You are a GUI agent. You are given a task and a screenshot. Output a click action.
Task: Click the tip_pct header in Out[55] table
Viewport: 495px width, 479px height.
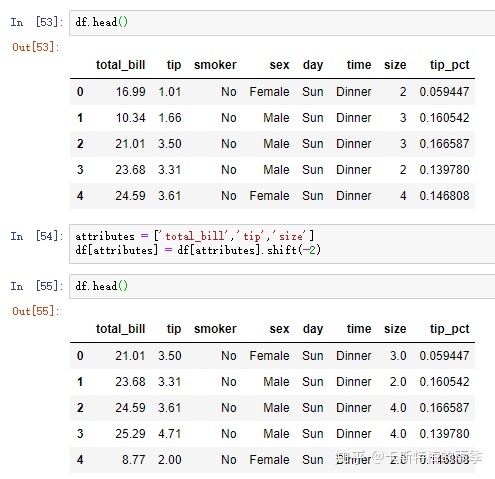[x=450, y=329]
